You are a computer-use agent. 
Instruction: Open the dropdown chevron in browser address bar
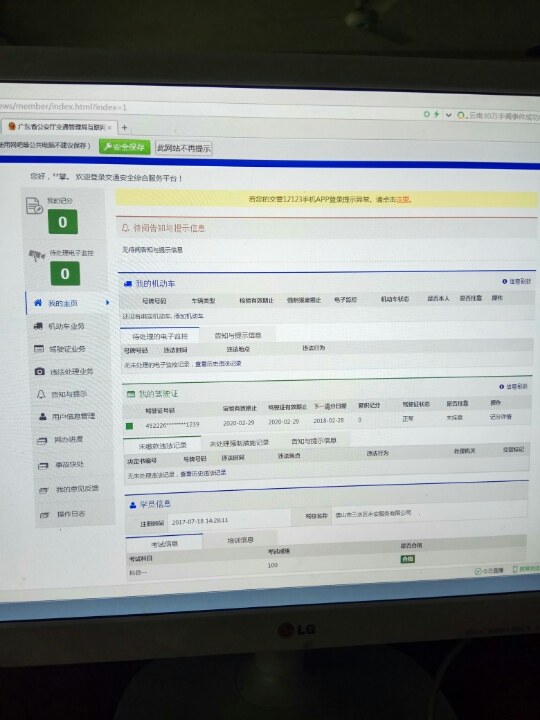pyautogui.click(x=449, y=115)
